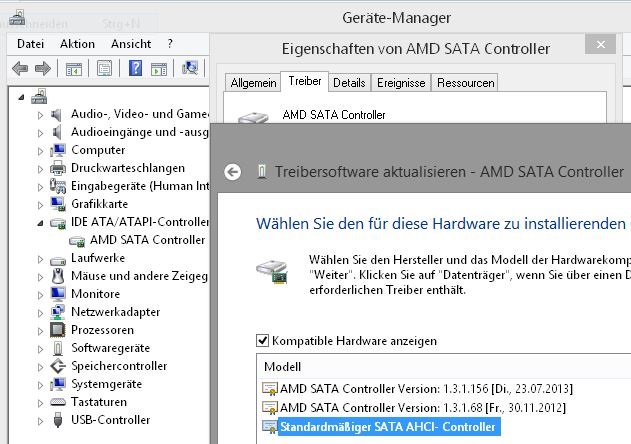This screenshot has width=631, height=444.
Task: Switch to the Ressourcen tab
Action: click(x=466, y=83)
